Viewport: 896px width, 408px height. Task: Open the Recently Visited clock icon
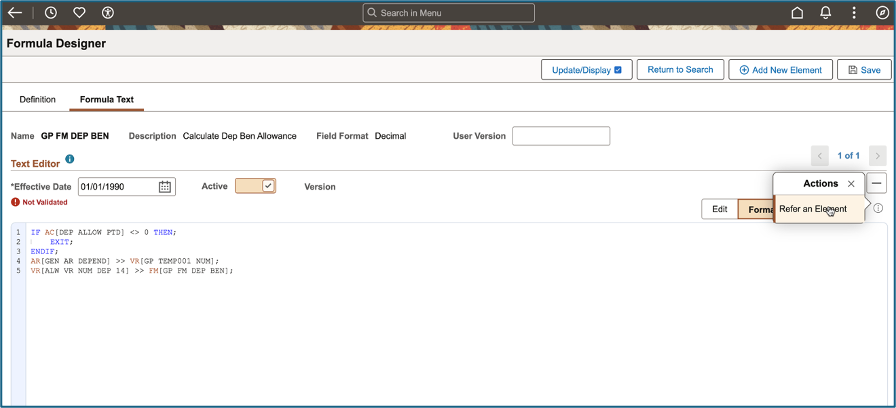pos(51,13)
